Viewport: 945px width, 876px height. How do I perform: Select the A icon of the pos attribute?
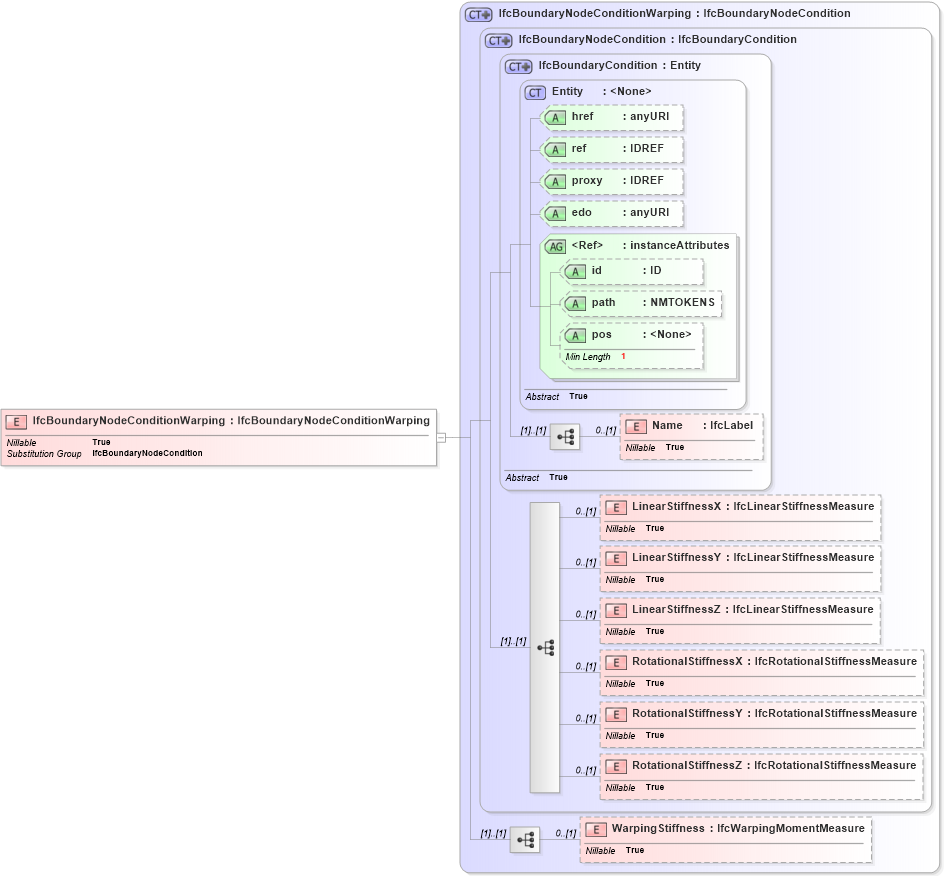click(575, 335)
